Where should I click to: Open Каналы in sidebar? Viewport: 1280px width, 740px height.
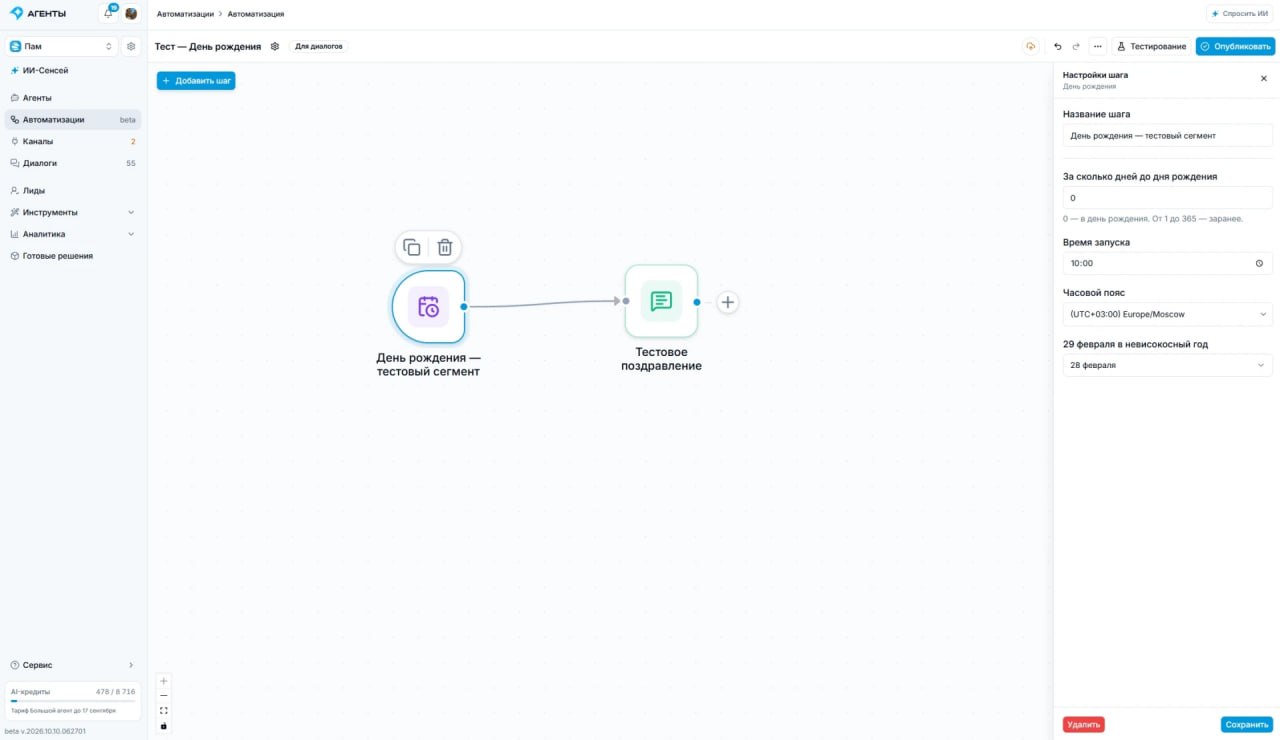coord(72,141)
